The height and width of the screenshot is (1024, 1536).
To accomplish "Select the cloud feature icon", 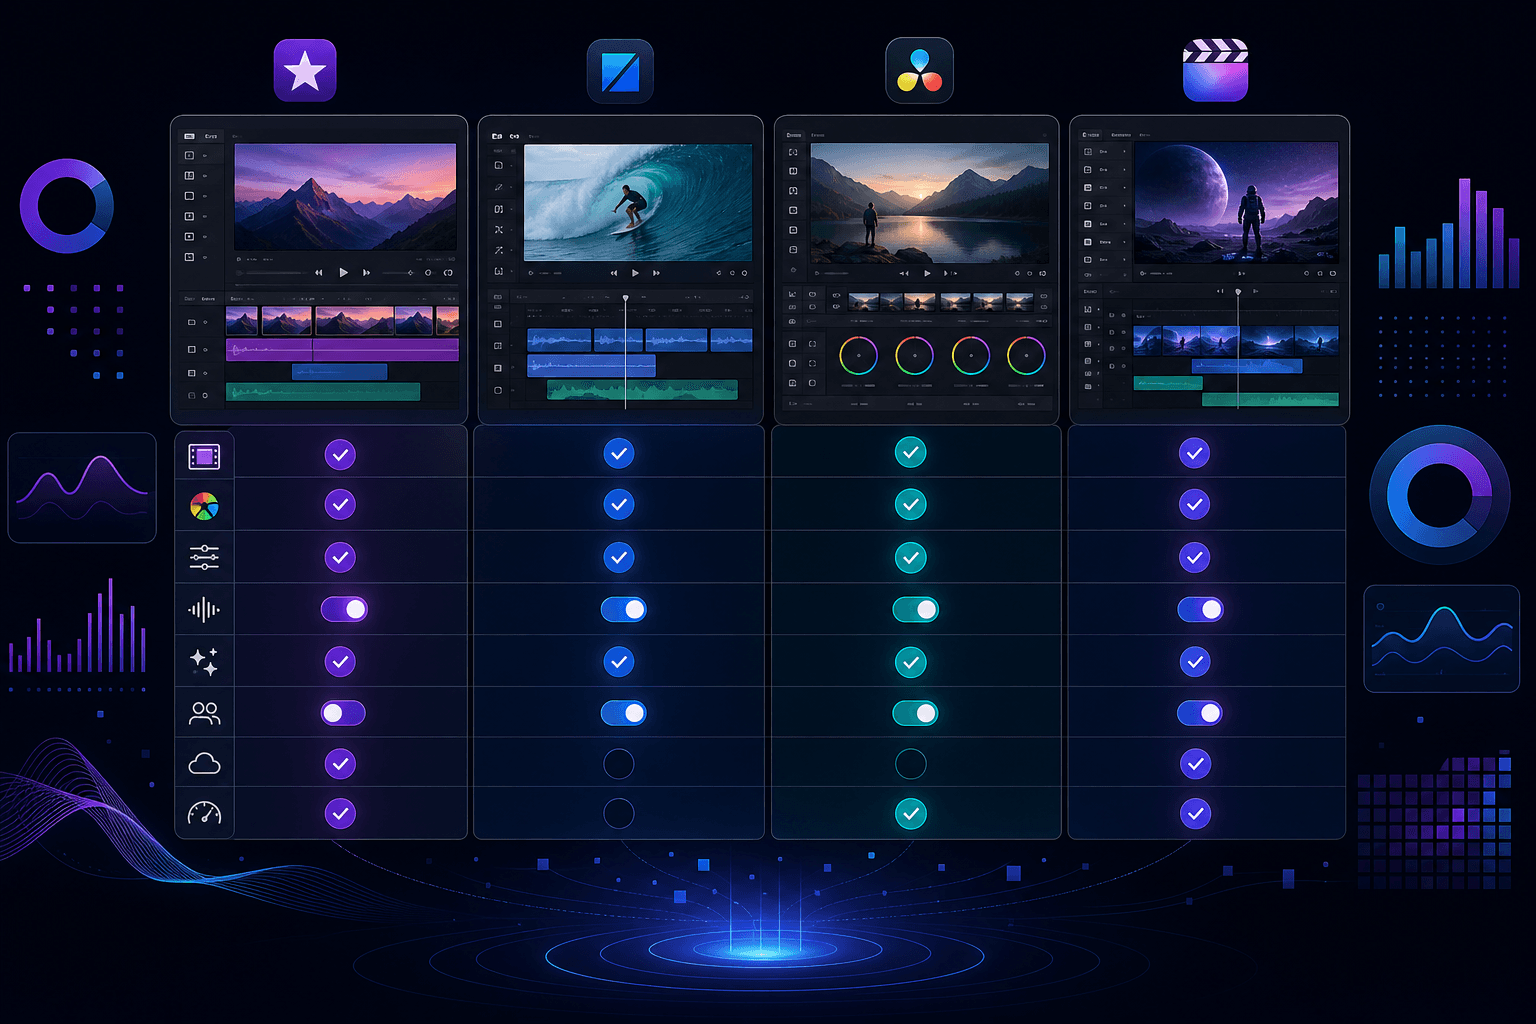I will pos(204,764).
